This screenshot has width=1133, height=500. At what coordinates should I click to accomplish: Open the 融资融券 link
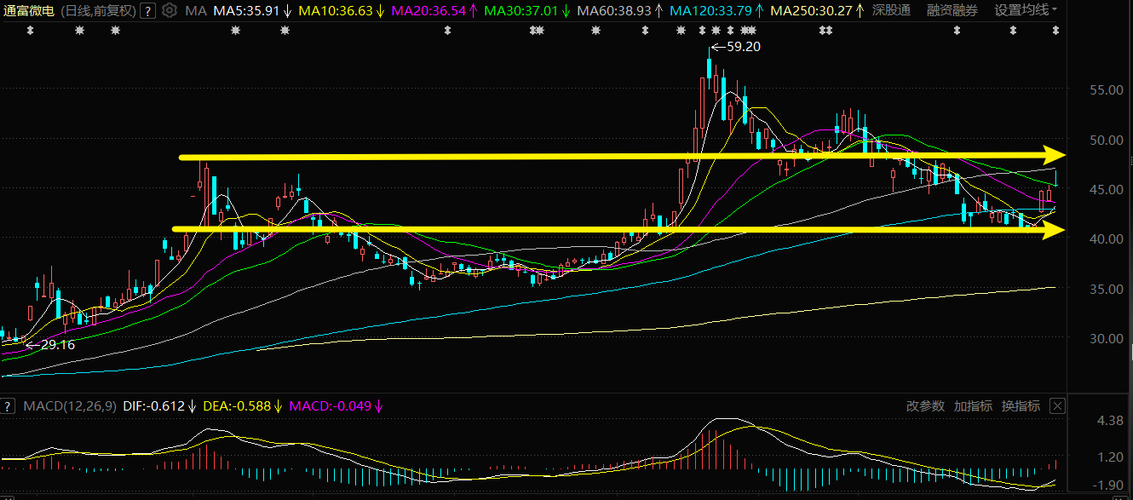pos(952,11)
